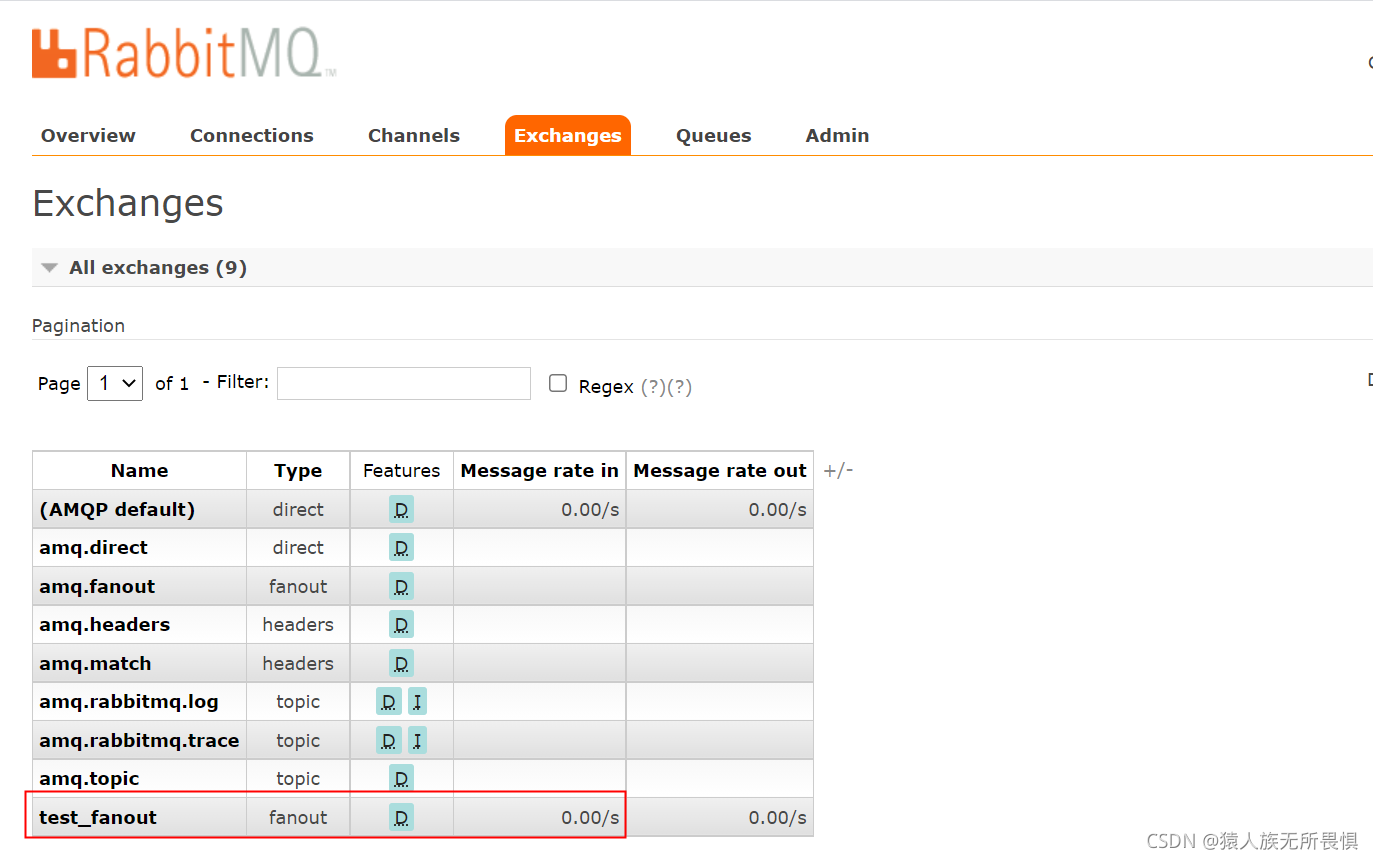1373x859 pixels.
Task: Open the Page number dropdown
Action: coord(115,383)
